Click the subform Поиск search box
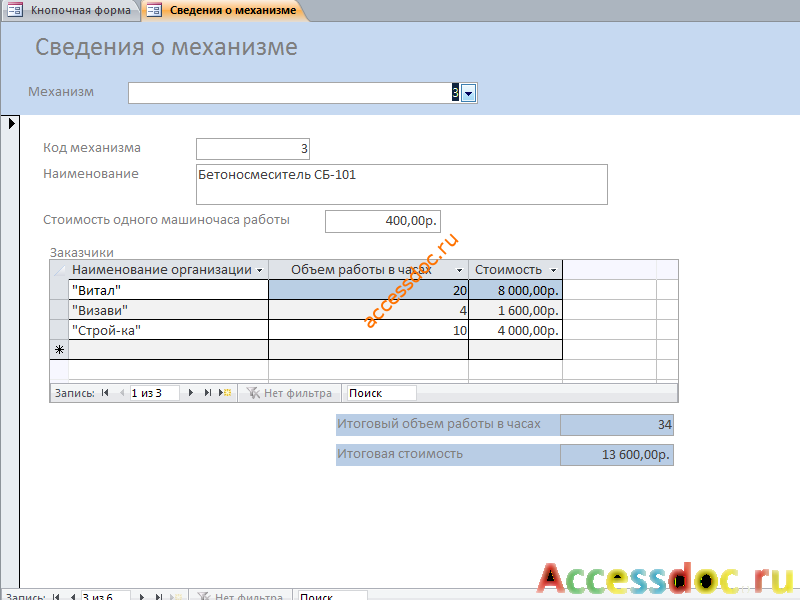 click(381, 393)
